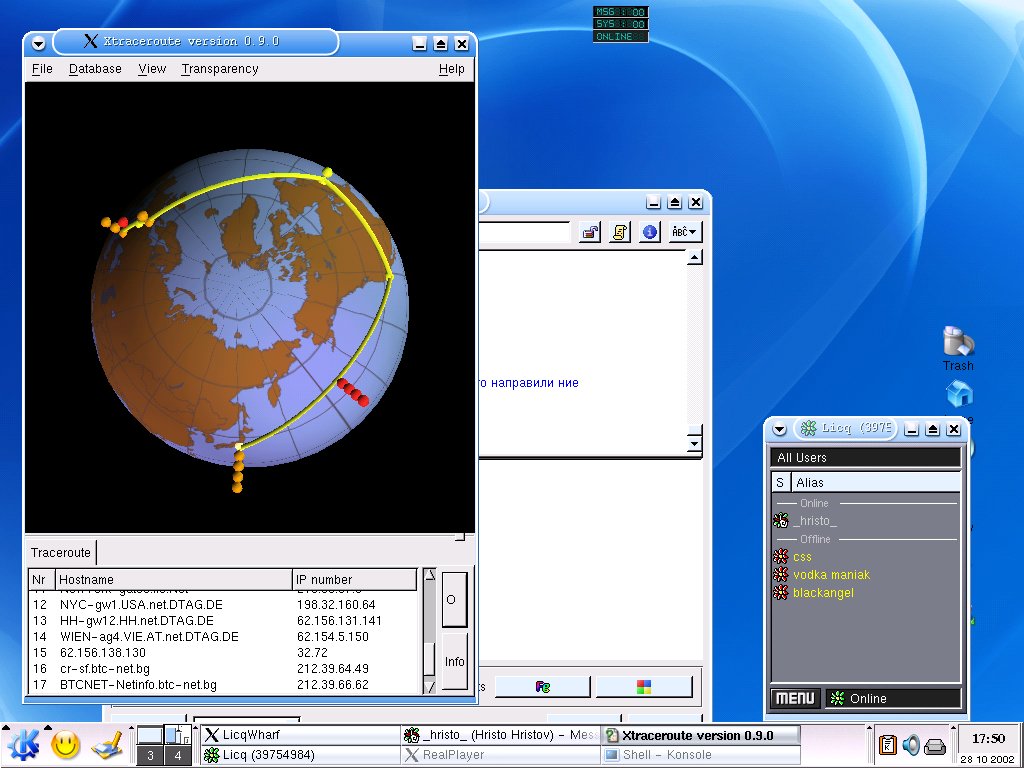The image size is (1024, 768).
Task: Click the clipboard icon in system tray
Action: pos(887,745)
